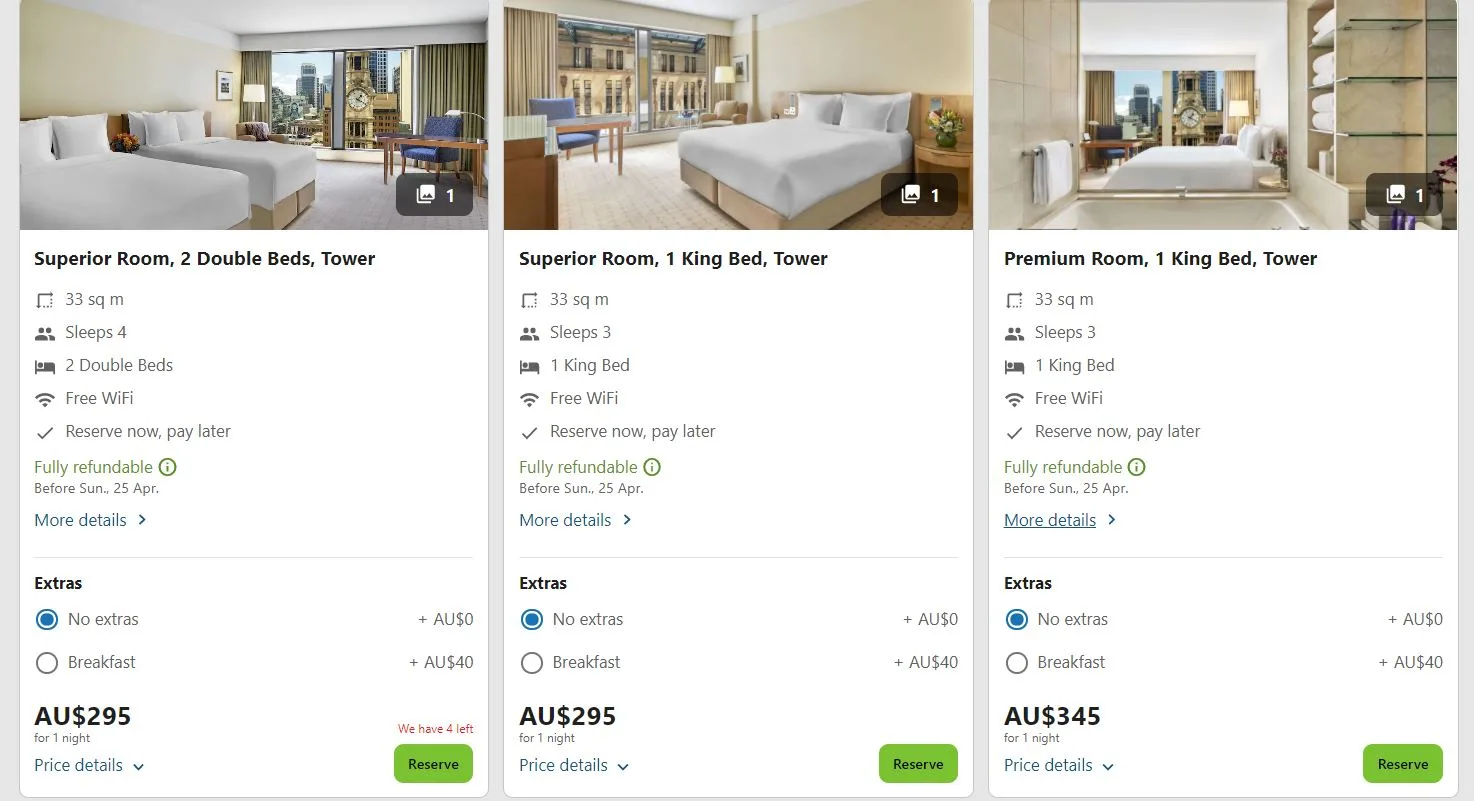The image size is (1474, 801).
Task: Open photo gallery icon on Superior 2 Double Beds room
Action: coord(434,195)
